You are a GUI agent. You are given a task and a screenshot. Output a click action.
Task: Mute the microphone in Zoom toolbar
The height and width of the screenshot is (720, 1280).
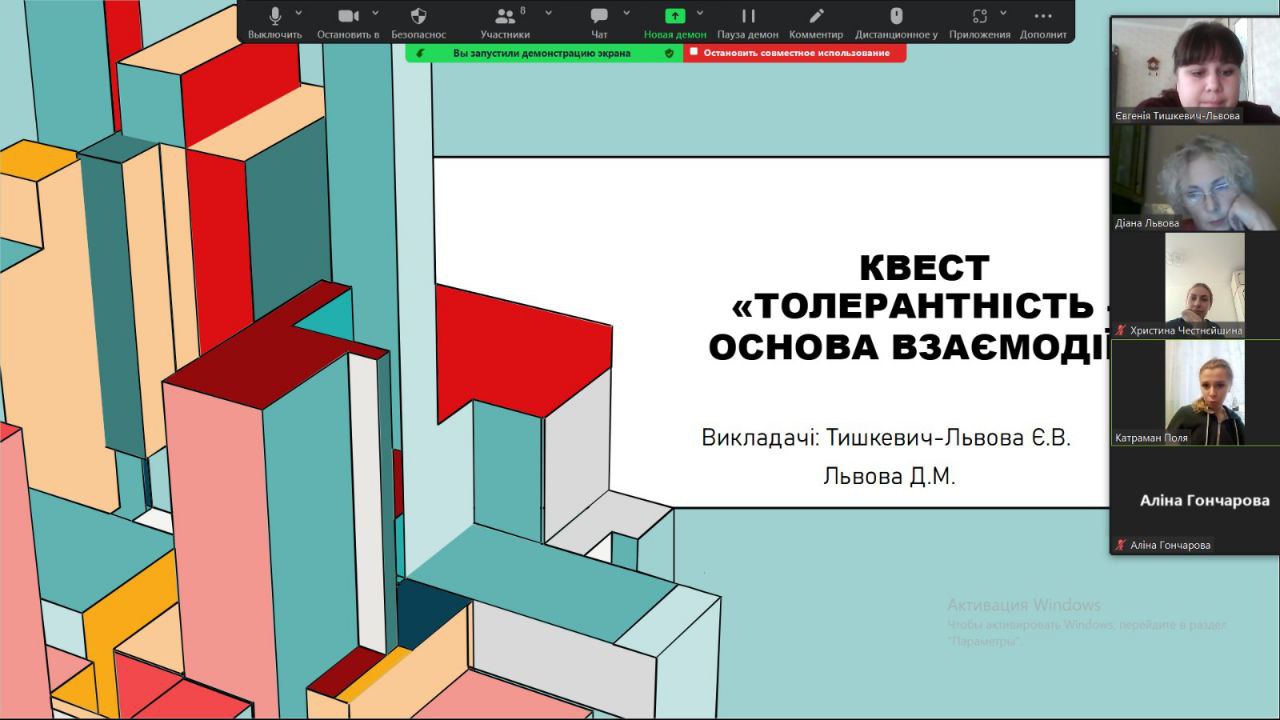[x=275, y=17]
